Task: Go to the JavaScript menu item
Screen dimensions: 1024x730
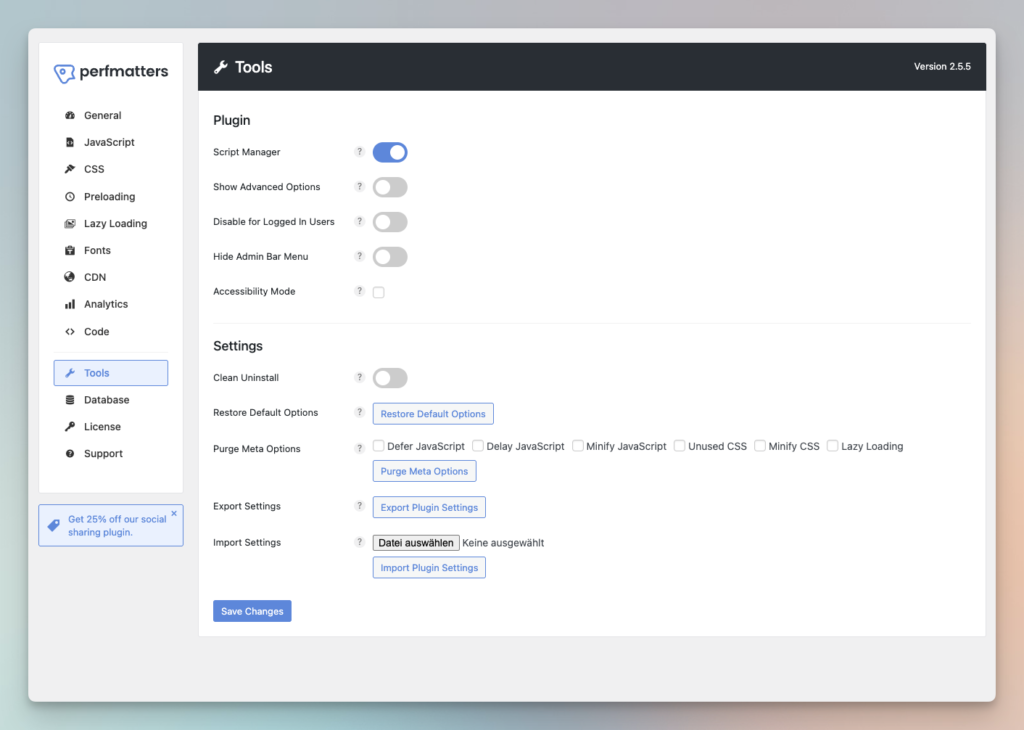Action: tap(110, 142)
